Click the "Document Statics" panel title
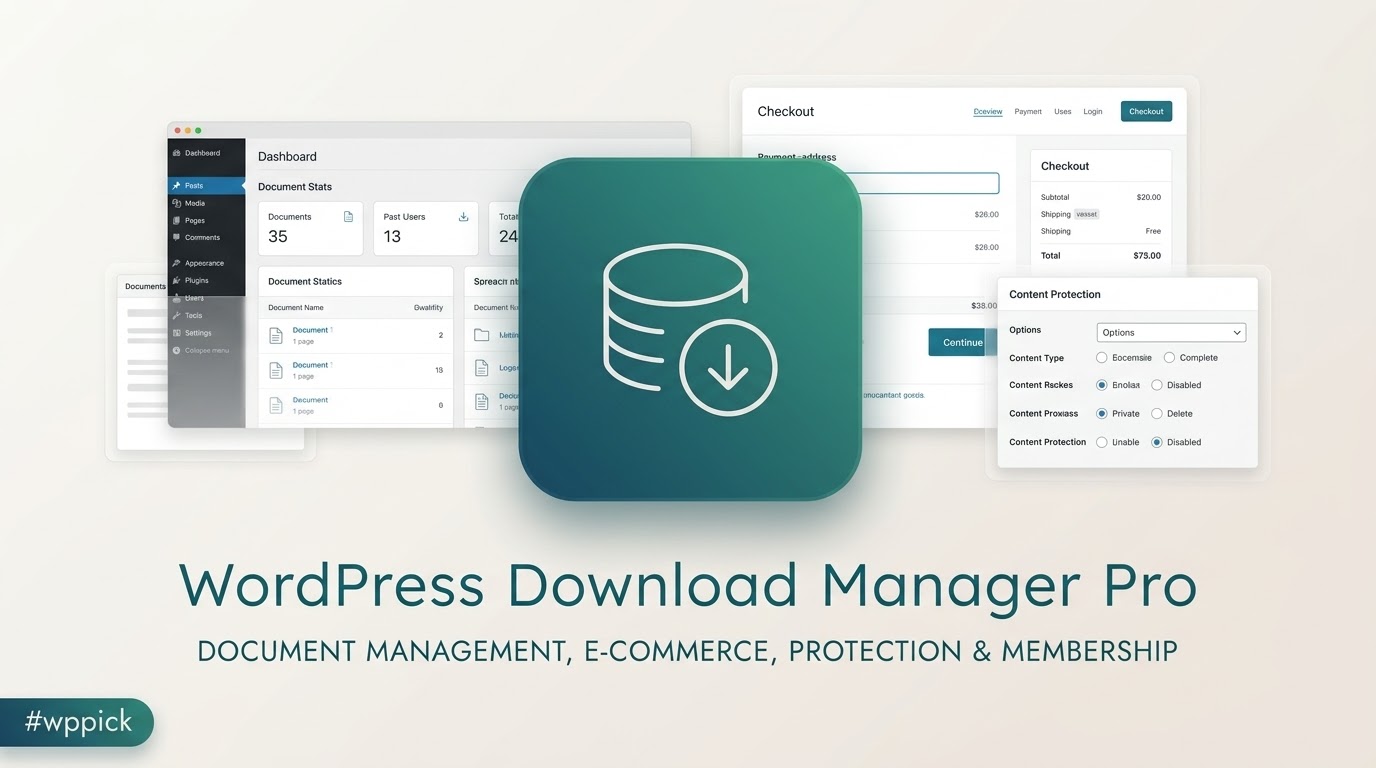1376x768 pixels. [x=305, y=282]
